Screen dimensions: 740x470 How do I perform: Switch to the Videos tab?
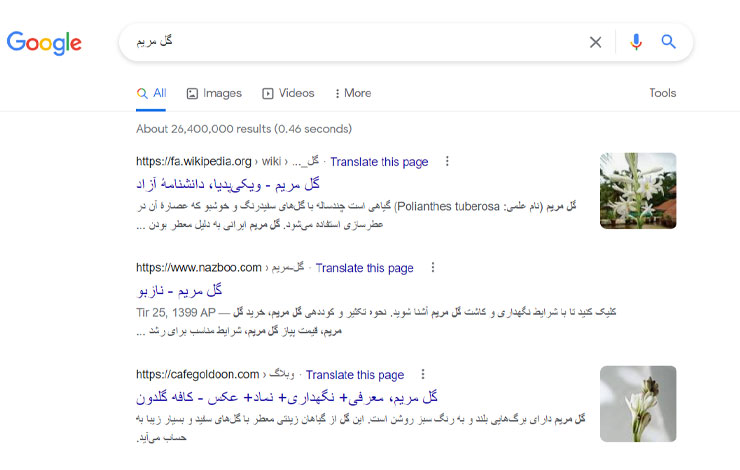tap(288, 93)
